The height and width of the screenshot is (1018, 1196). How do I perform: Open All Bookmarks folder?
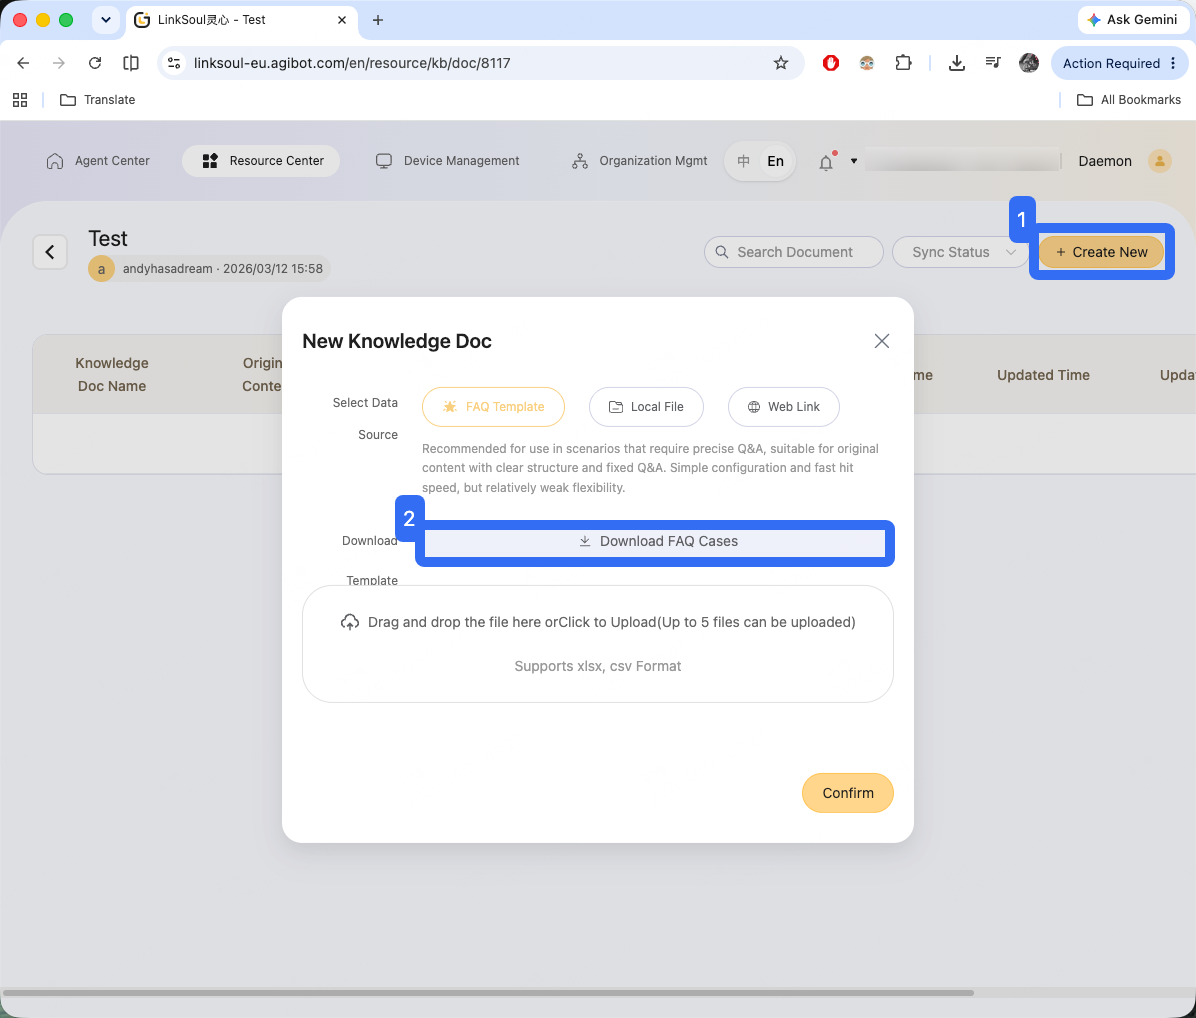point(1129,100)
